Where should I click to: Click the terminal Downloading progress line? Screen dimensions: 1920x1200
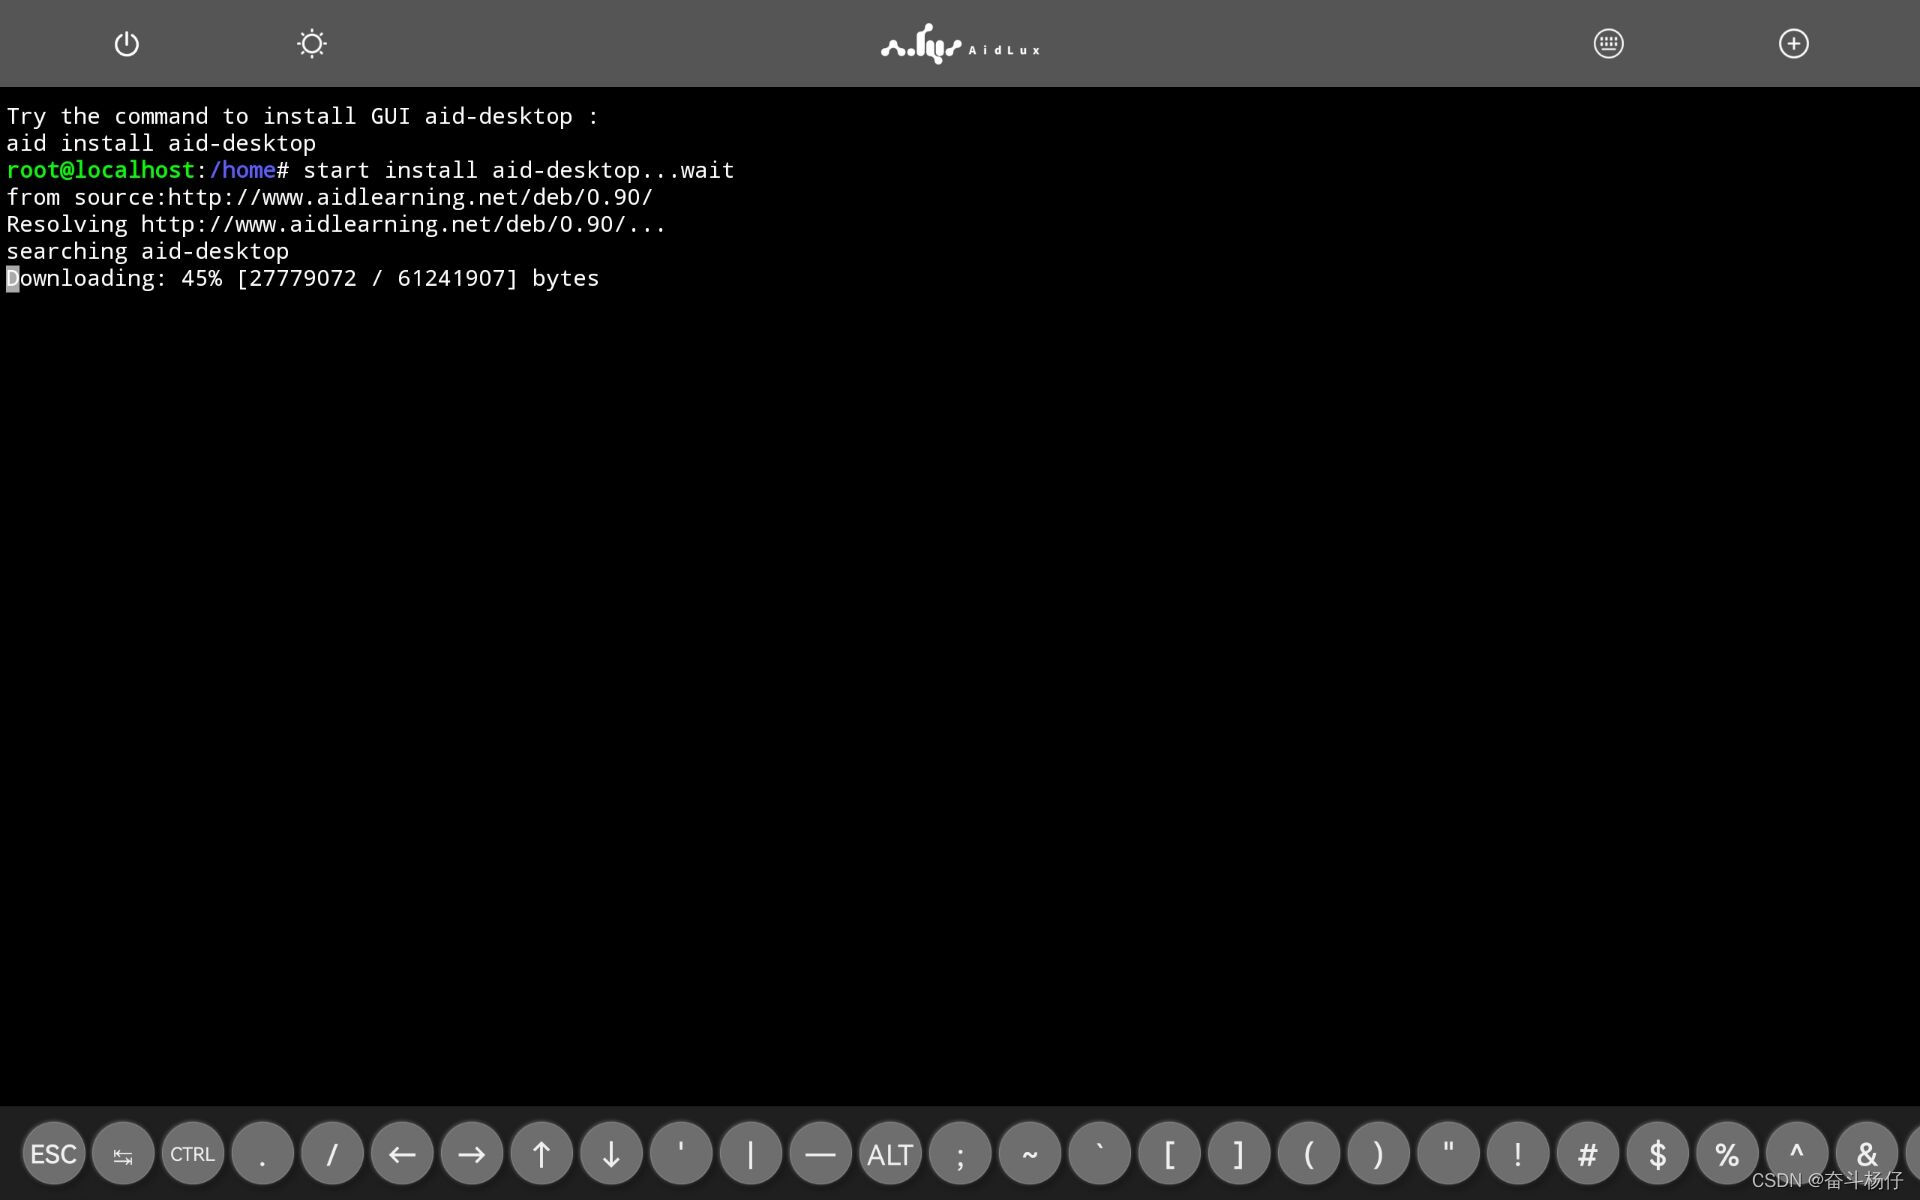(302, 279)
